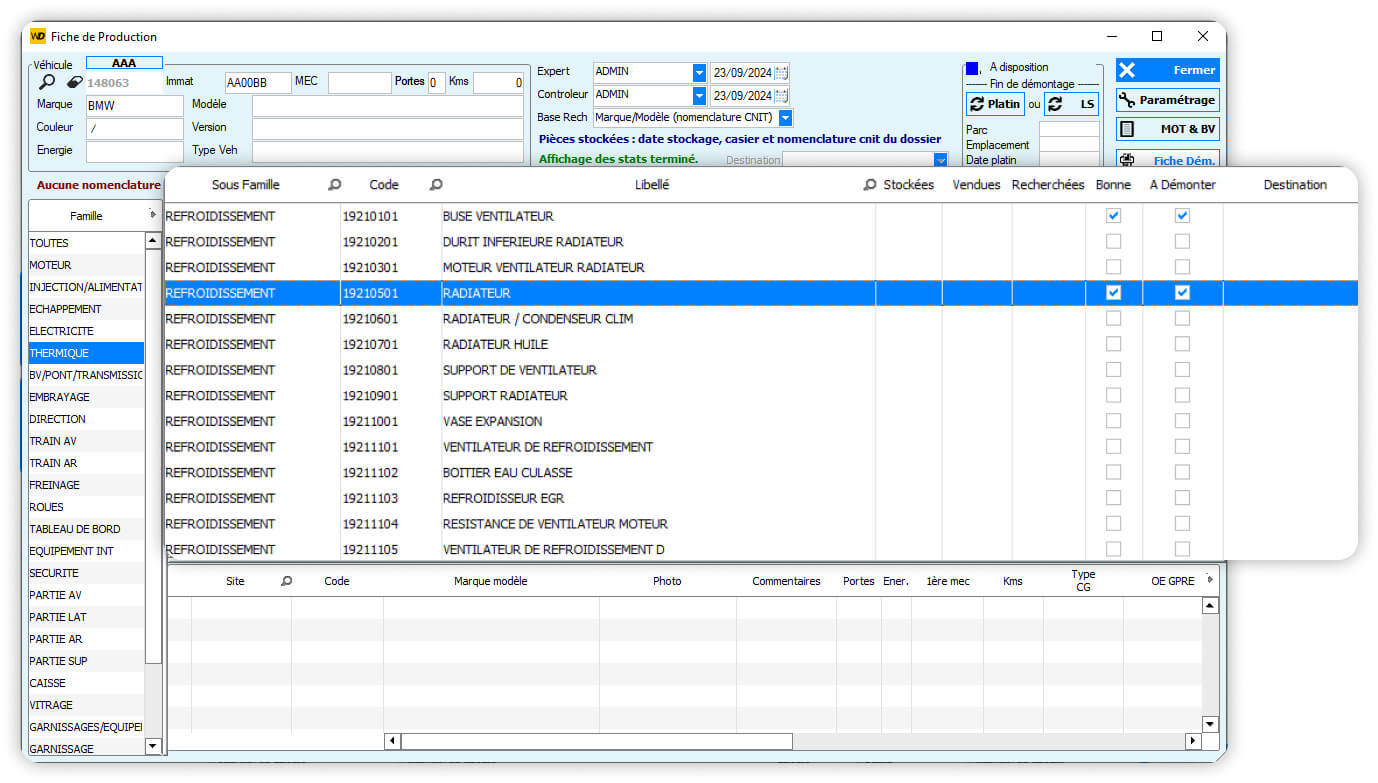This screenshot has width=1378, height=783.
Task: Select MOTEUR in the Famille list
Action: click(x=87, y=265)
